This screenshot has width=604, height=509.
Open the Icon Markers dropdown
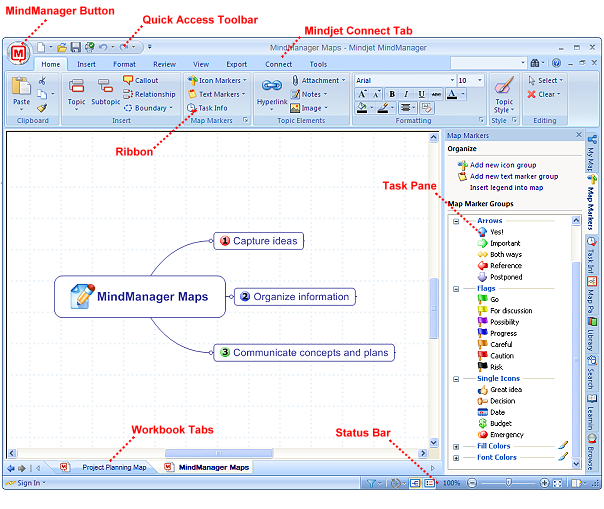[x=217, y=80]
